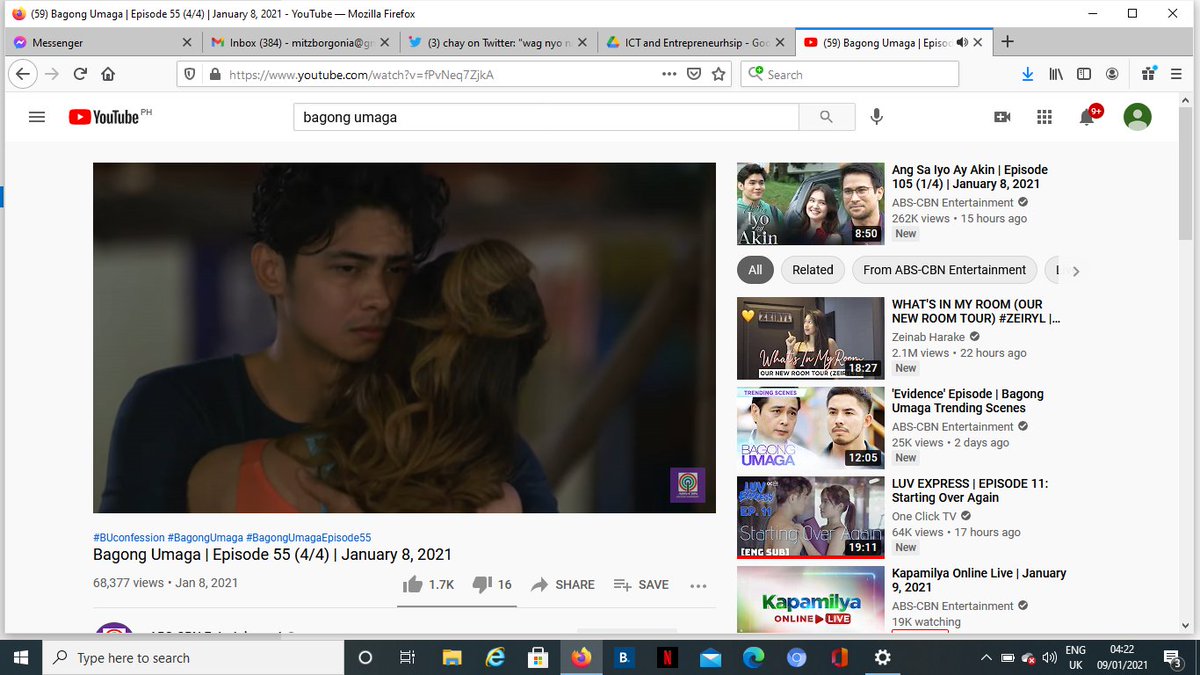The image size is (1200, 675).
Task: Select the Related filter chip
Action: (813, 270)
